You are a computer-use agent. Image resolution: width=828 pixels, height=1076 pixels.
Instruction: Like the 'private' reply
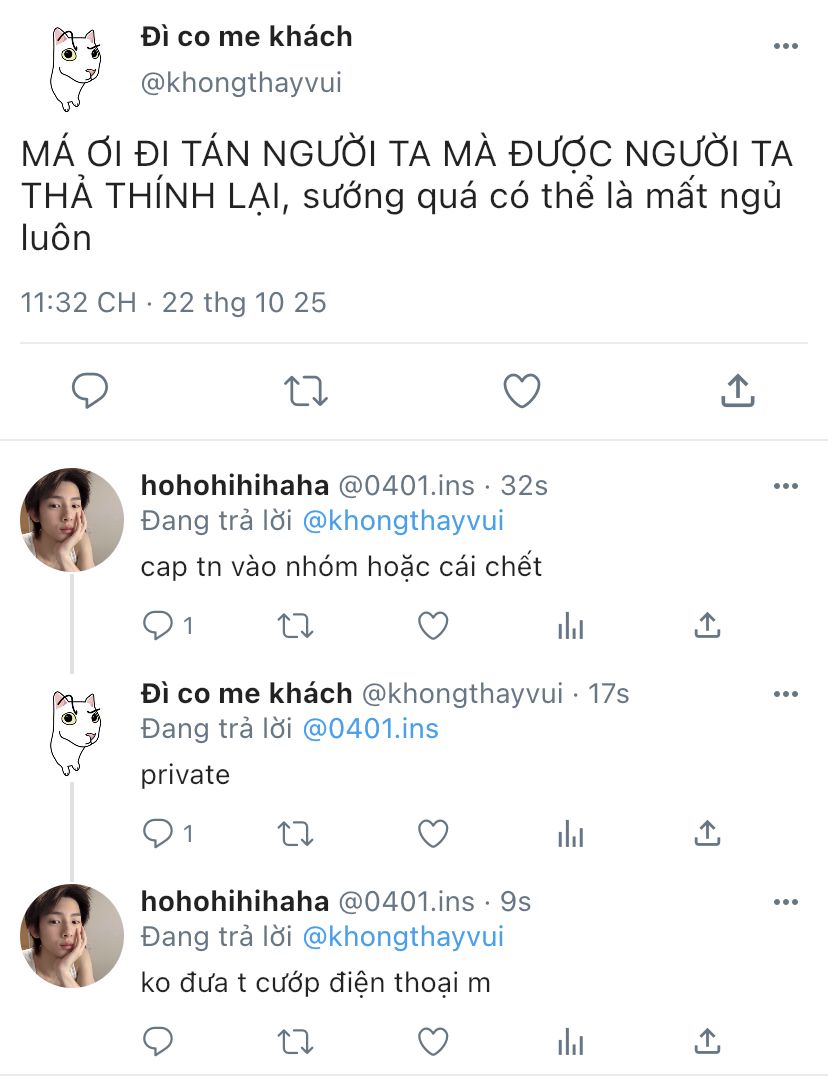pos(432,833)
